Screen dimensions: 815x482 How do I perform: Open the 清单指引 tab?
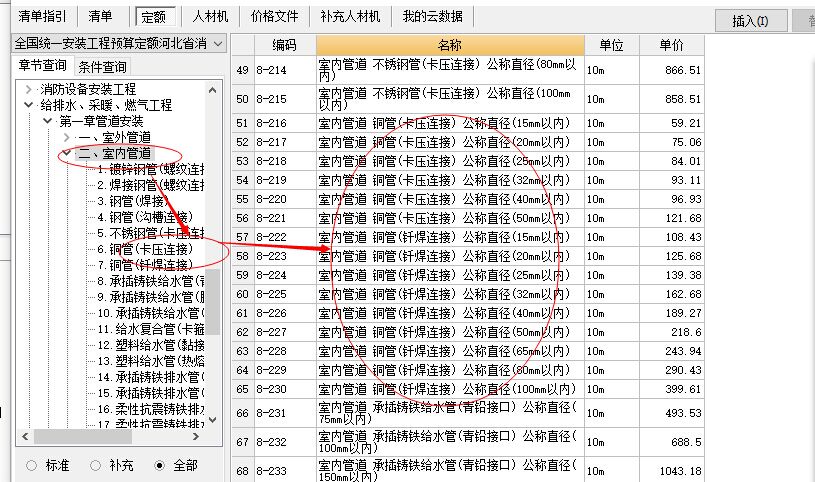pyautogui.click(x=43, y=16)
